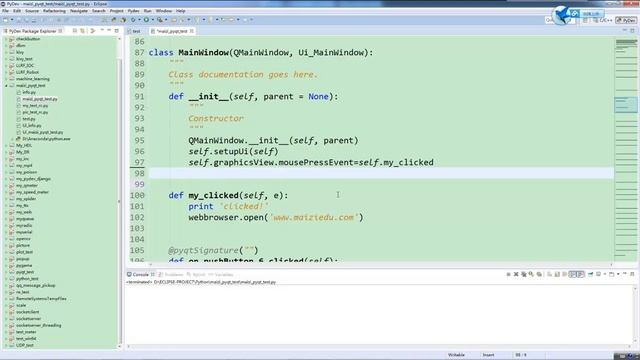
Task: Click the 'Writable' status bar entry
Action: tap(456, 355)
